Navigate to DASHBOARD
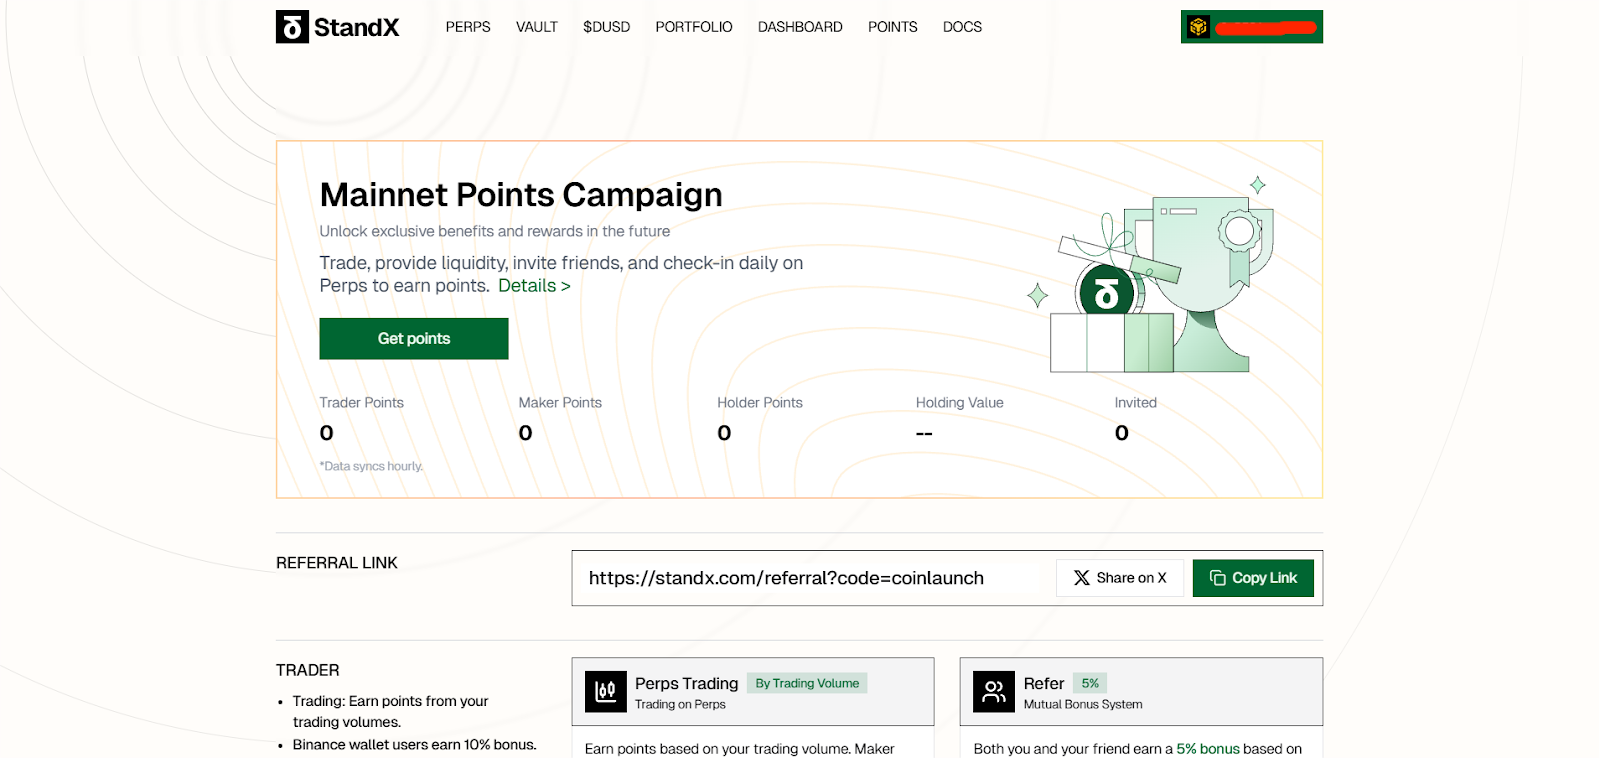This screenshot has height=758, width=1600. point(800,27)
